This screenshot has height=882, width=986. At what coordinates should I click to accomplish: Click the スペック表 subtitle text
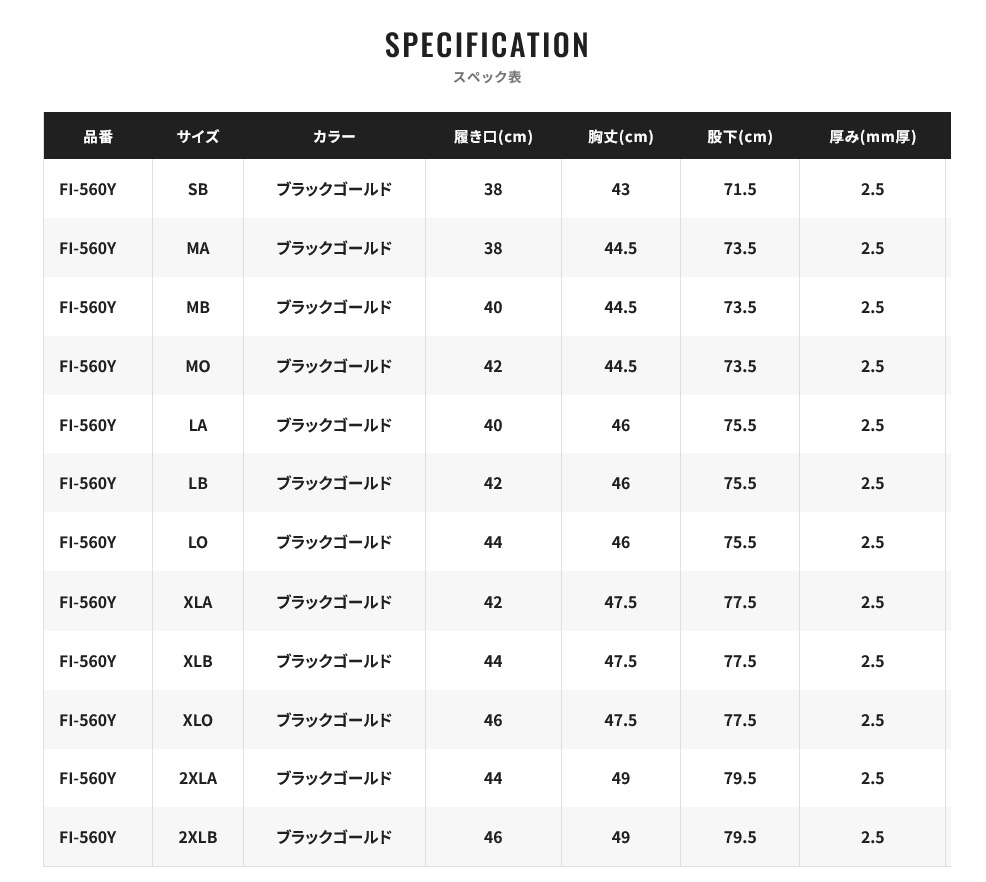coord(487,77)
